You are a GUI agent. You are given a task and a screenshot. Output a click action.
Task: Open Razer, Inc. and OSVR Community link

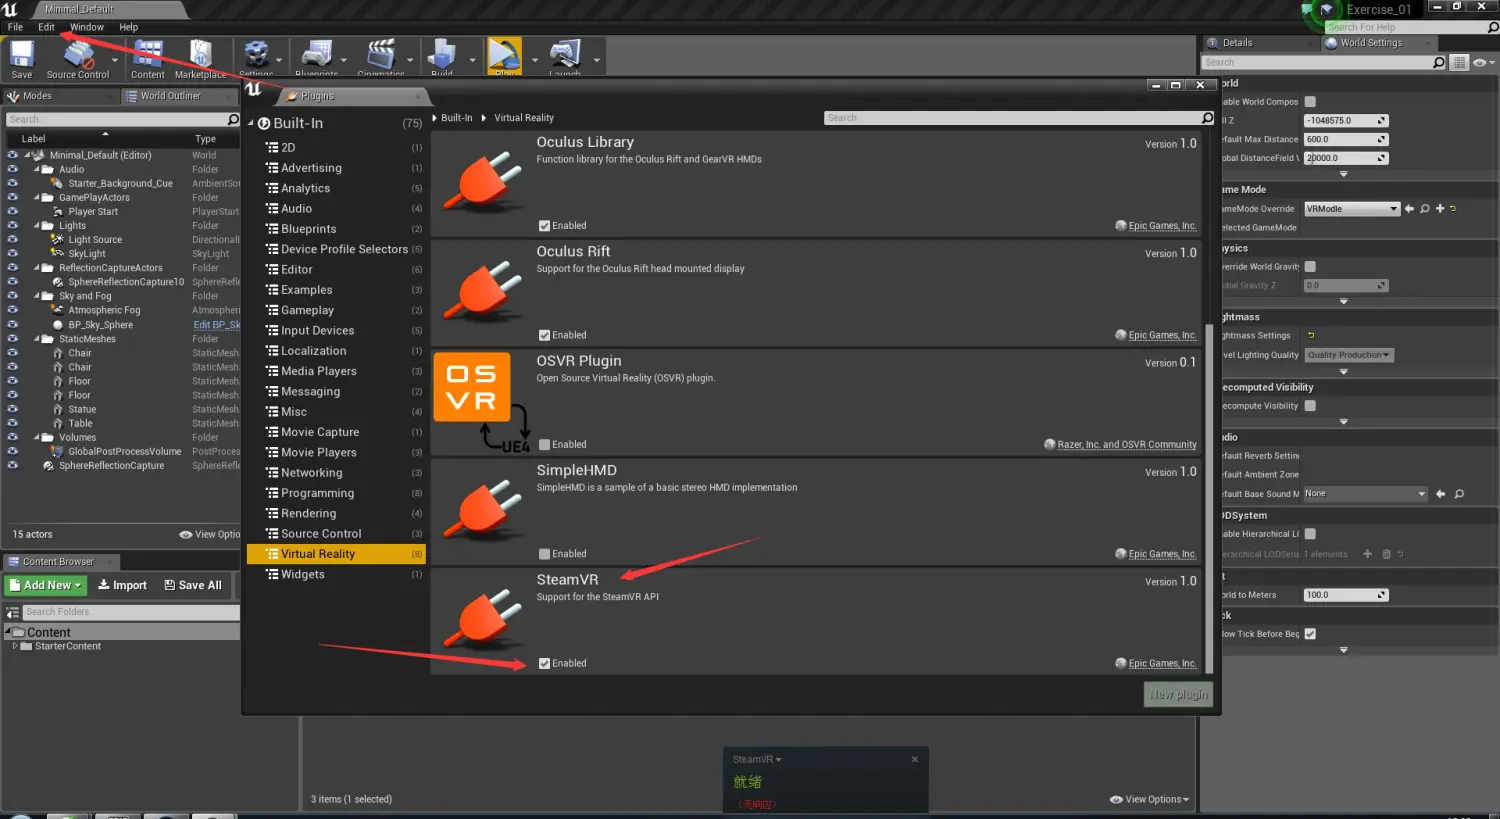pos(1127,445)
